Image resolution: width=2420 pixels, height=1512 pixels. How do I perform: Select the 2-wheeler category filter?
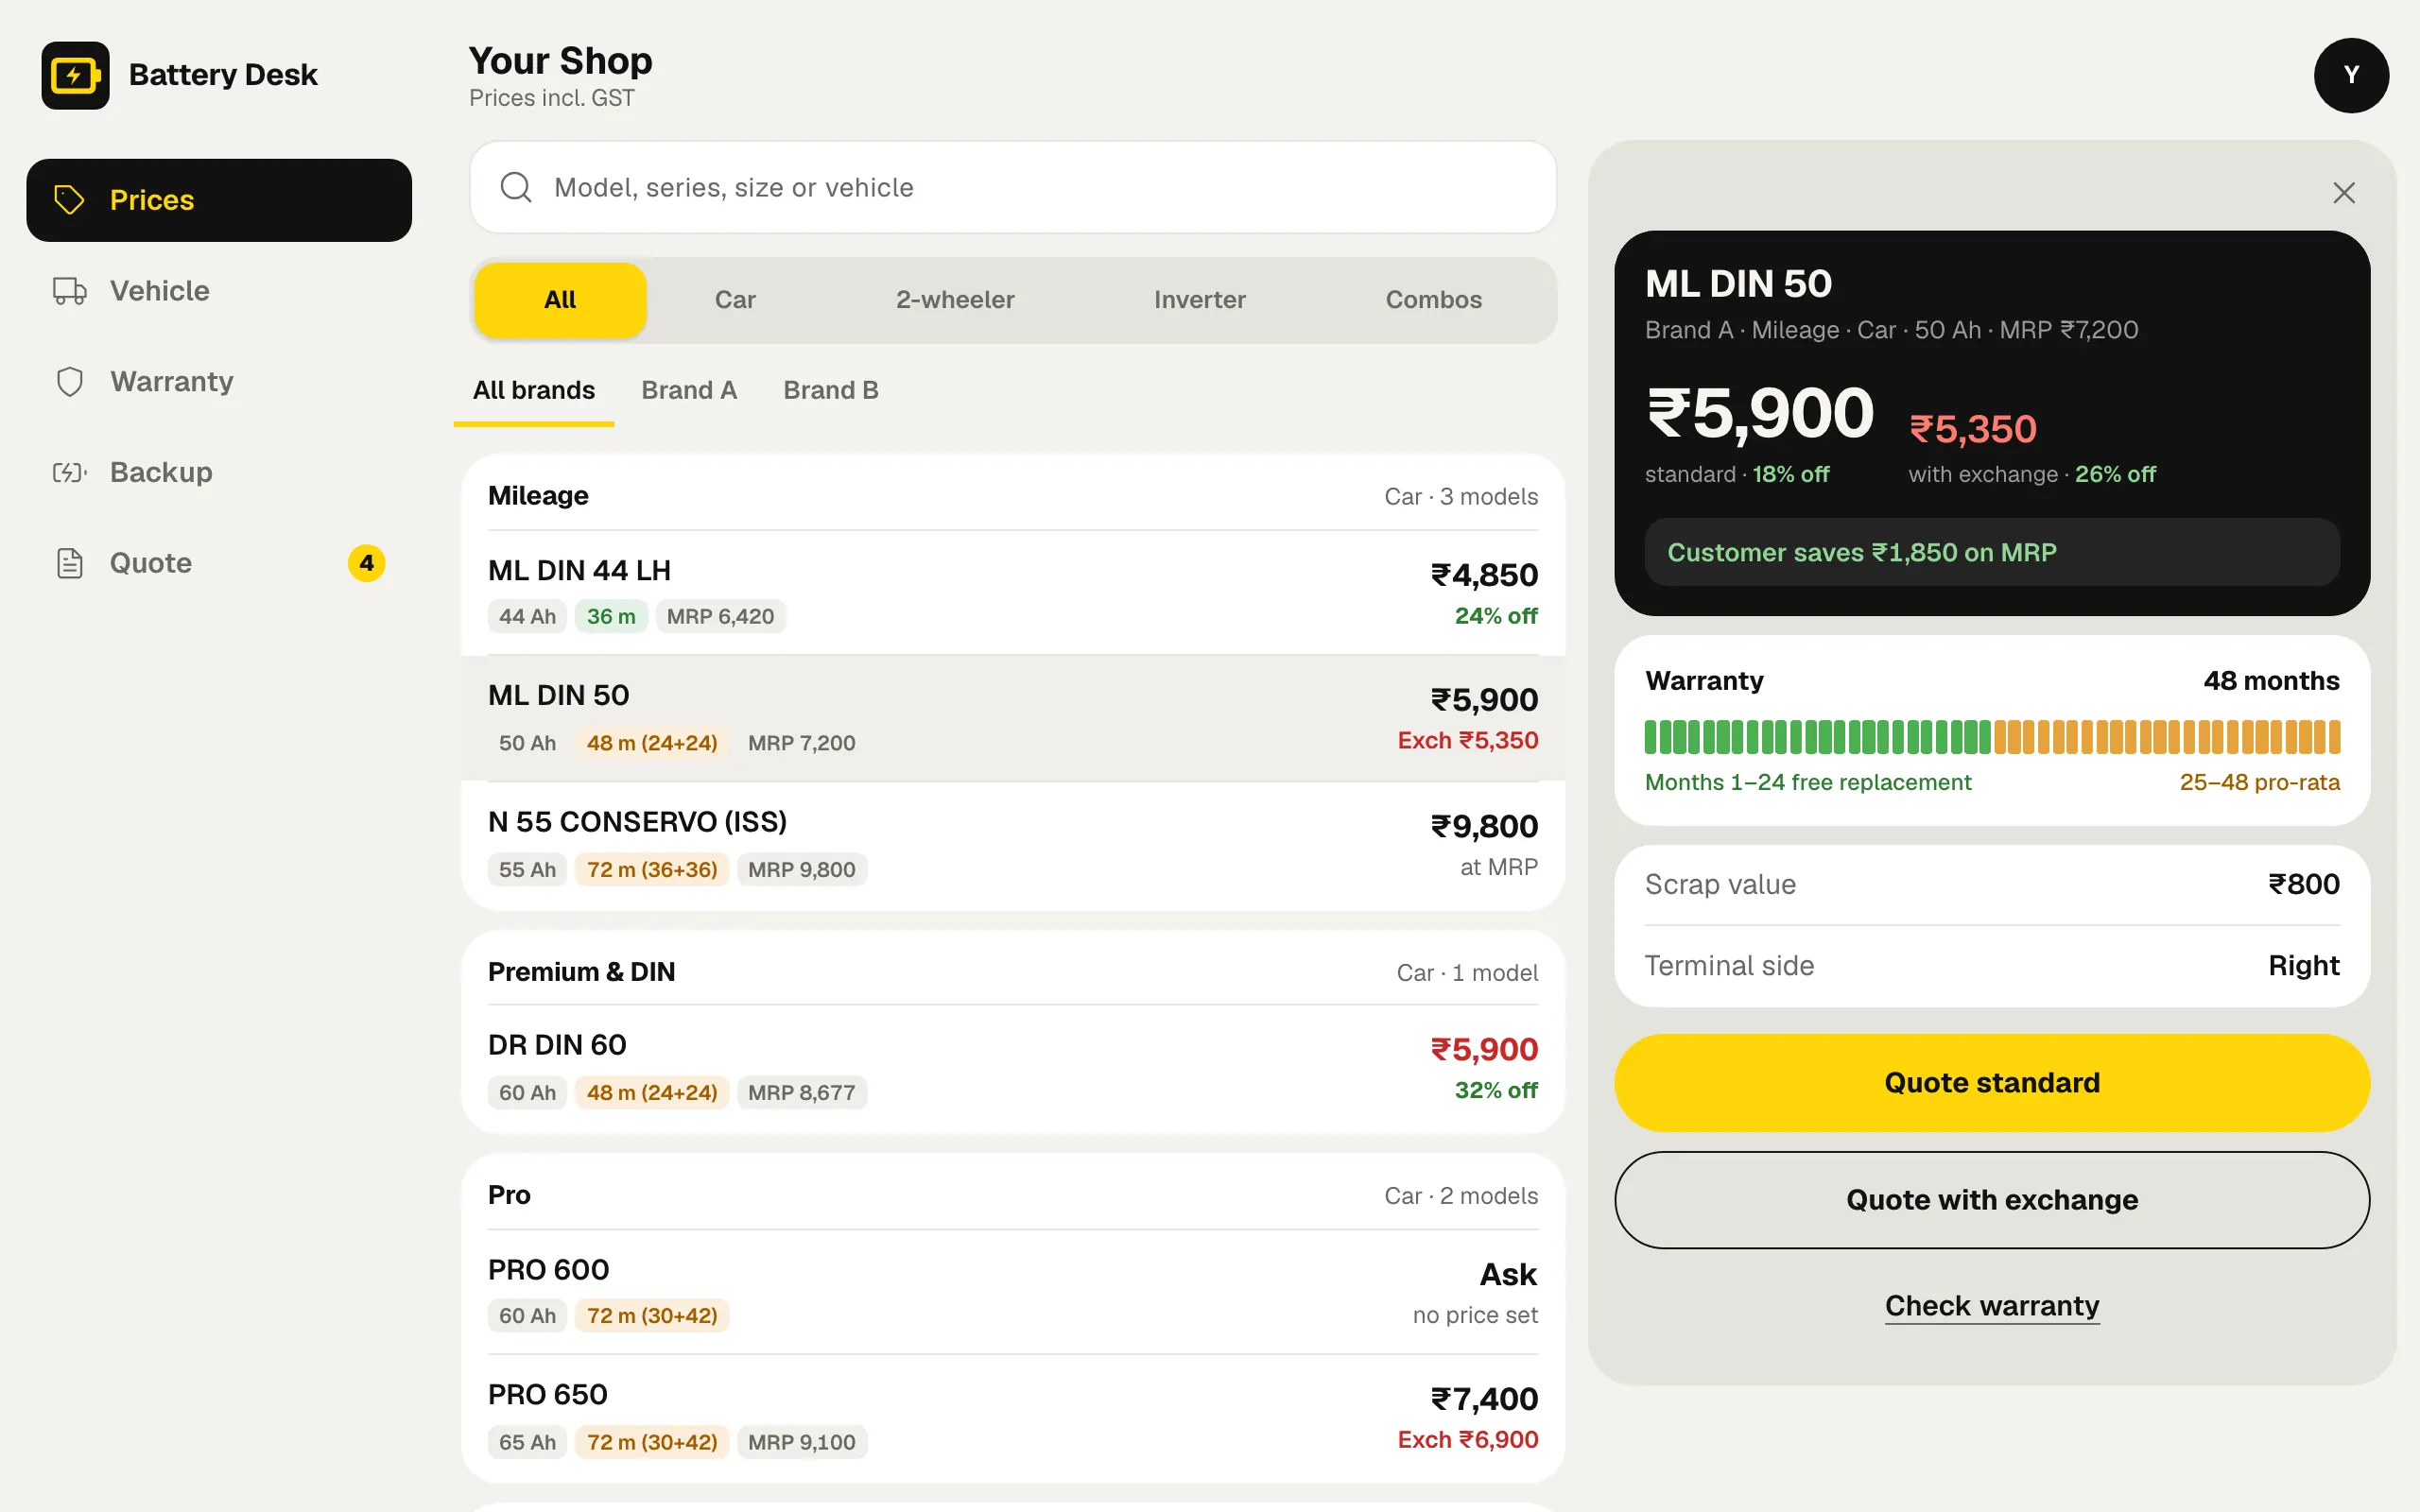click(x=955, y=300)
